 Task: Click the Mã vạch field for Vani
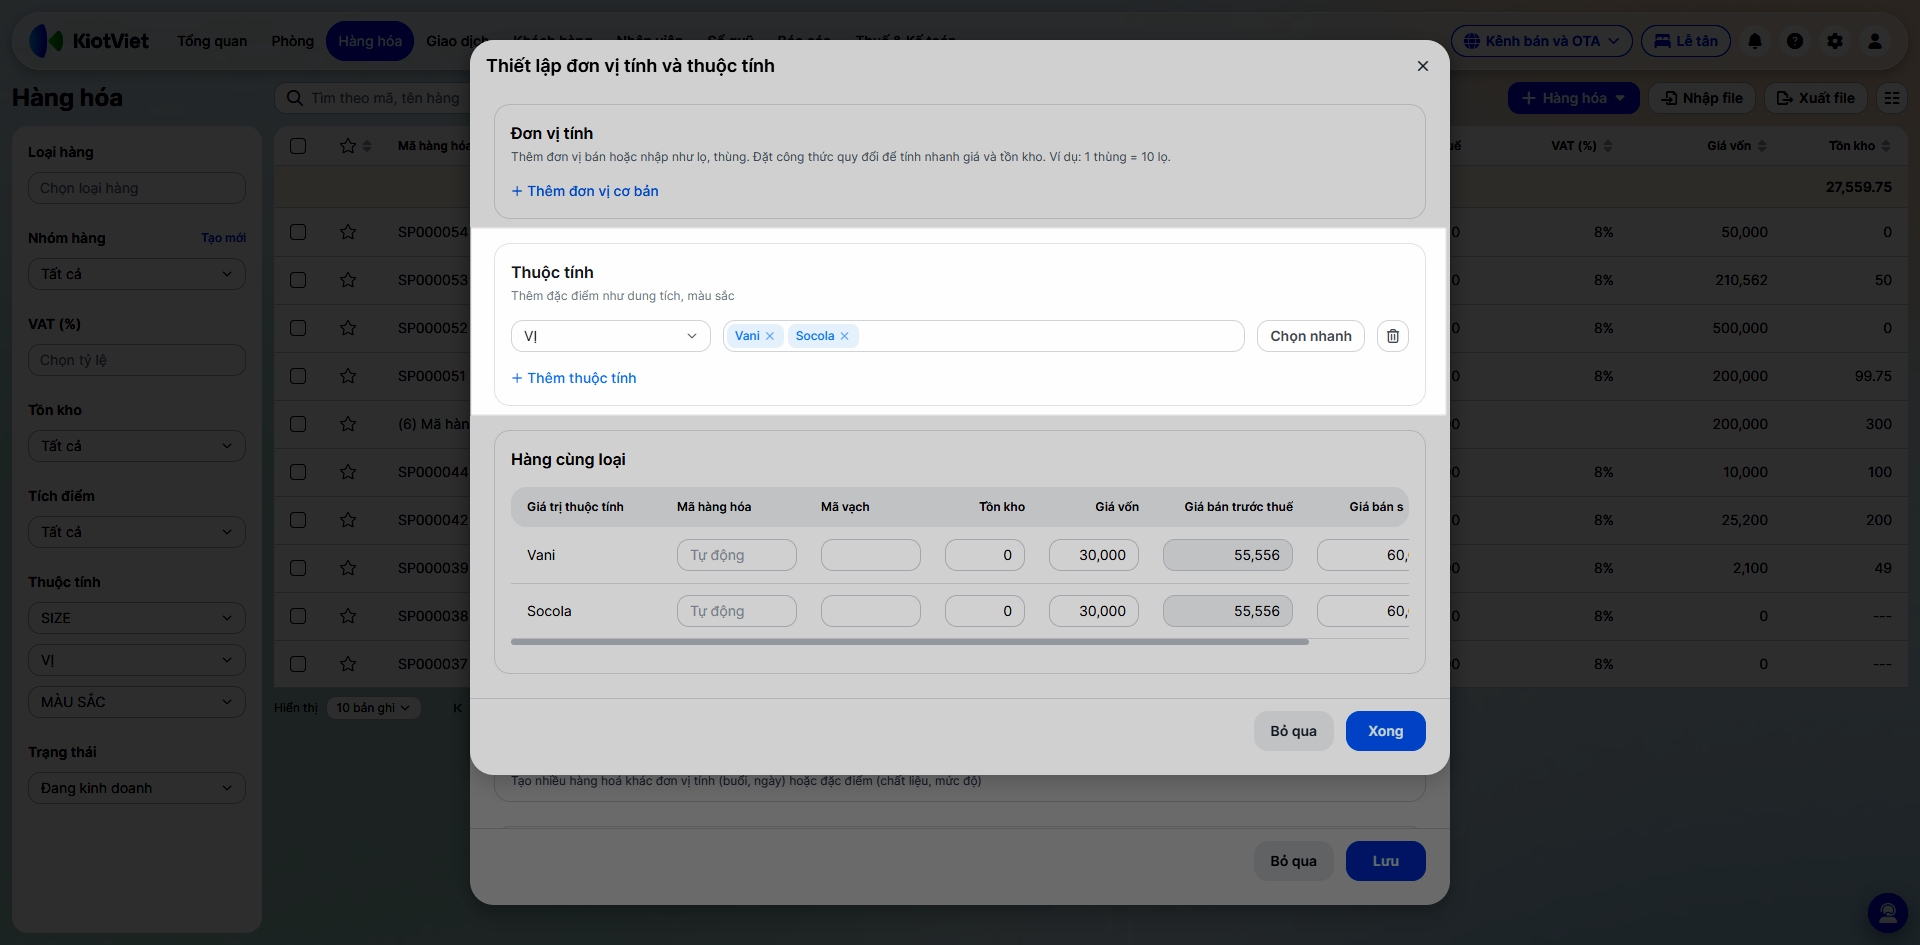(x=871, y=555)
